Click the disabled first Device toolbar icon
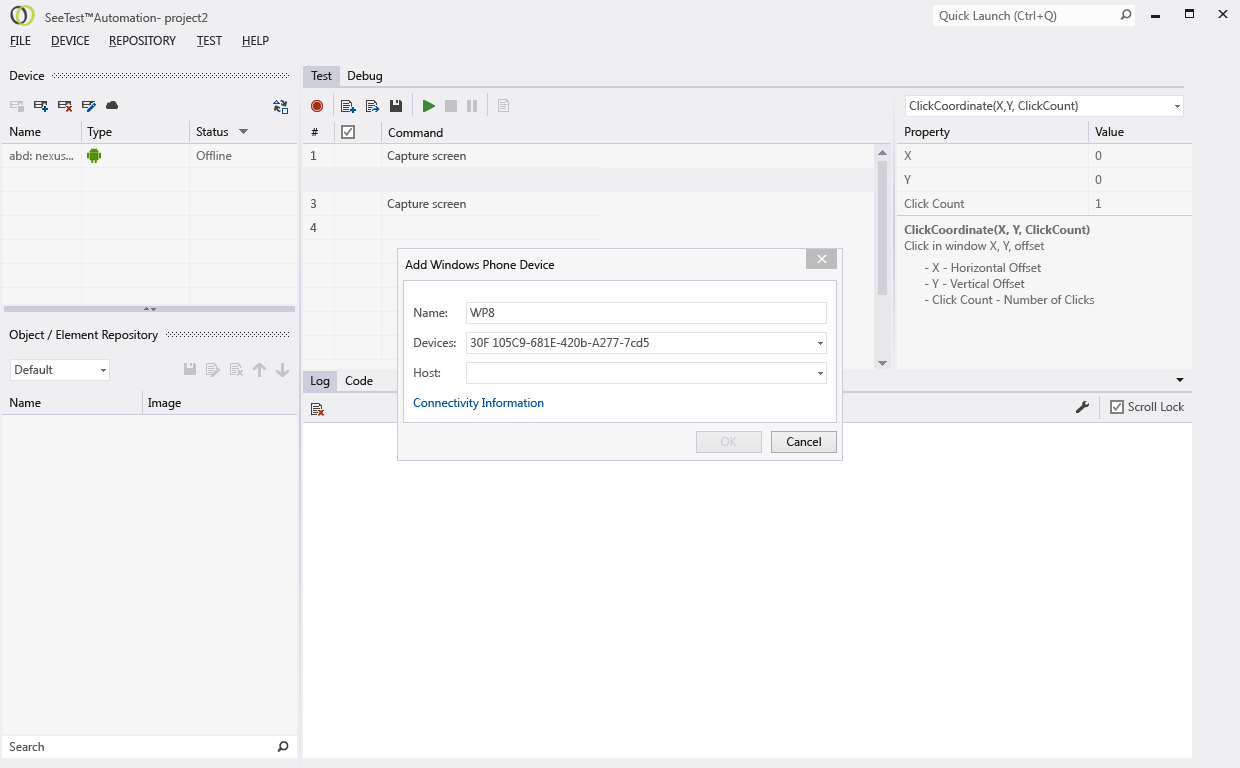 (x=17, y=105)
